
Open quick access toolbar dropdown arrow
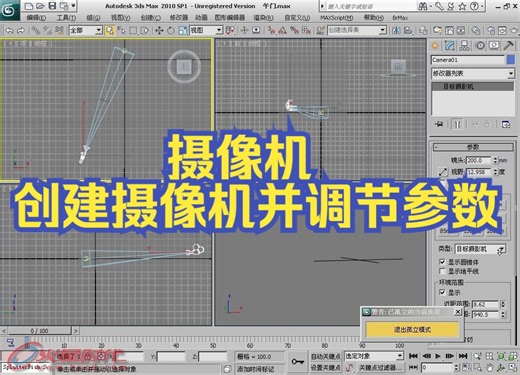(73, 6)
